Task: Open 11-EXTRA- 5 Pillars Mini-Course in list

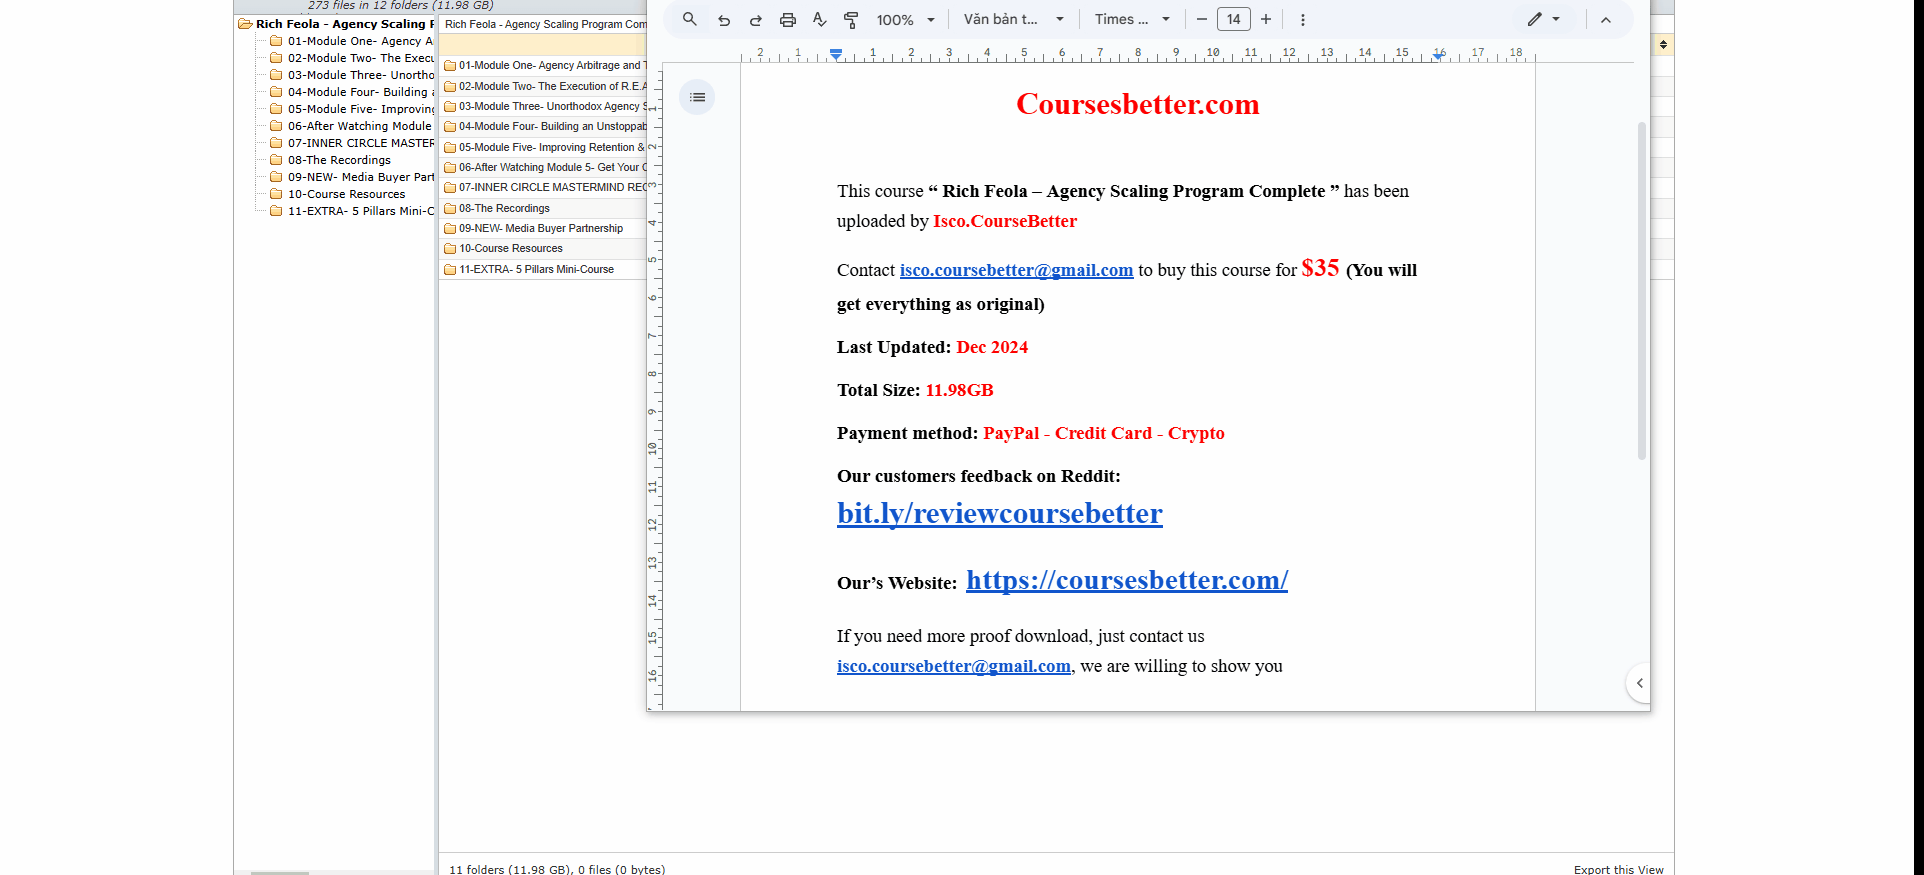Action: [x=529, y=269]
